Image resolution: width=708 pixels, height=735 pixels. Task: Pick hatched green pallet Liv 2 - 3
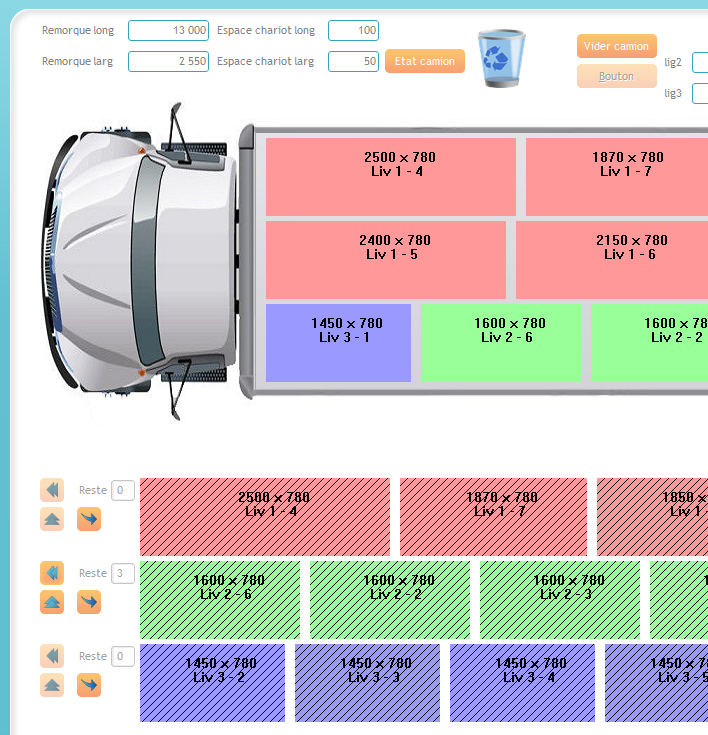(x=559, y=600)
